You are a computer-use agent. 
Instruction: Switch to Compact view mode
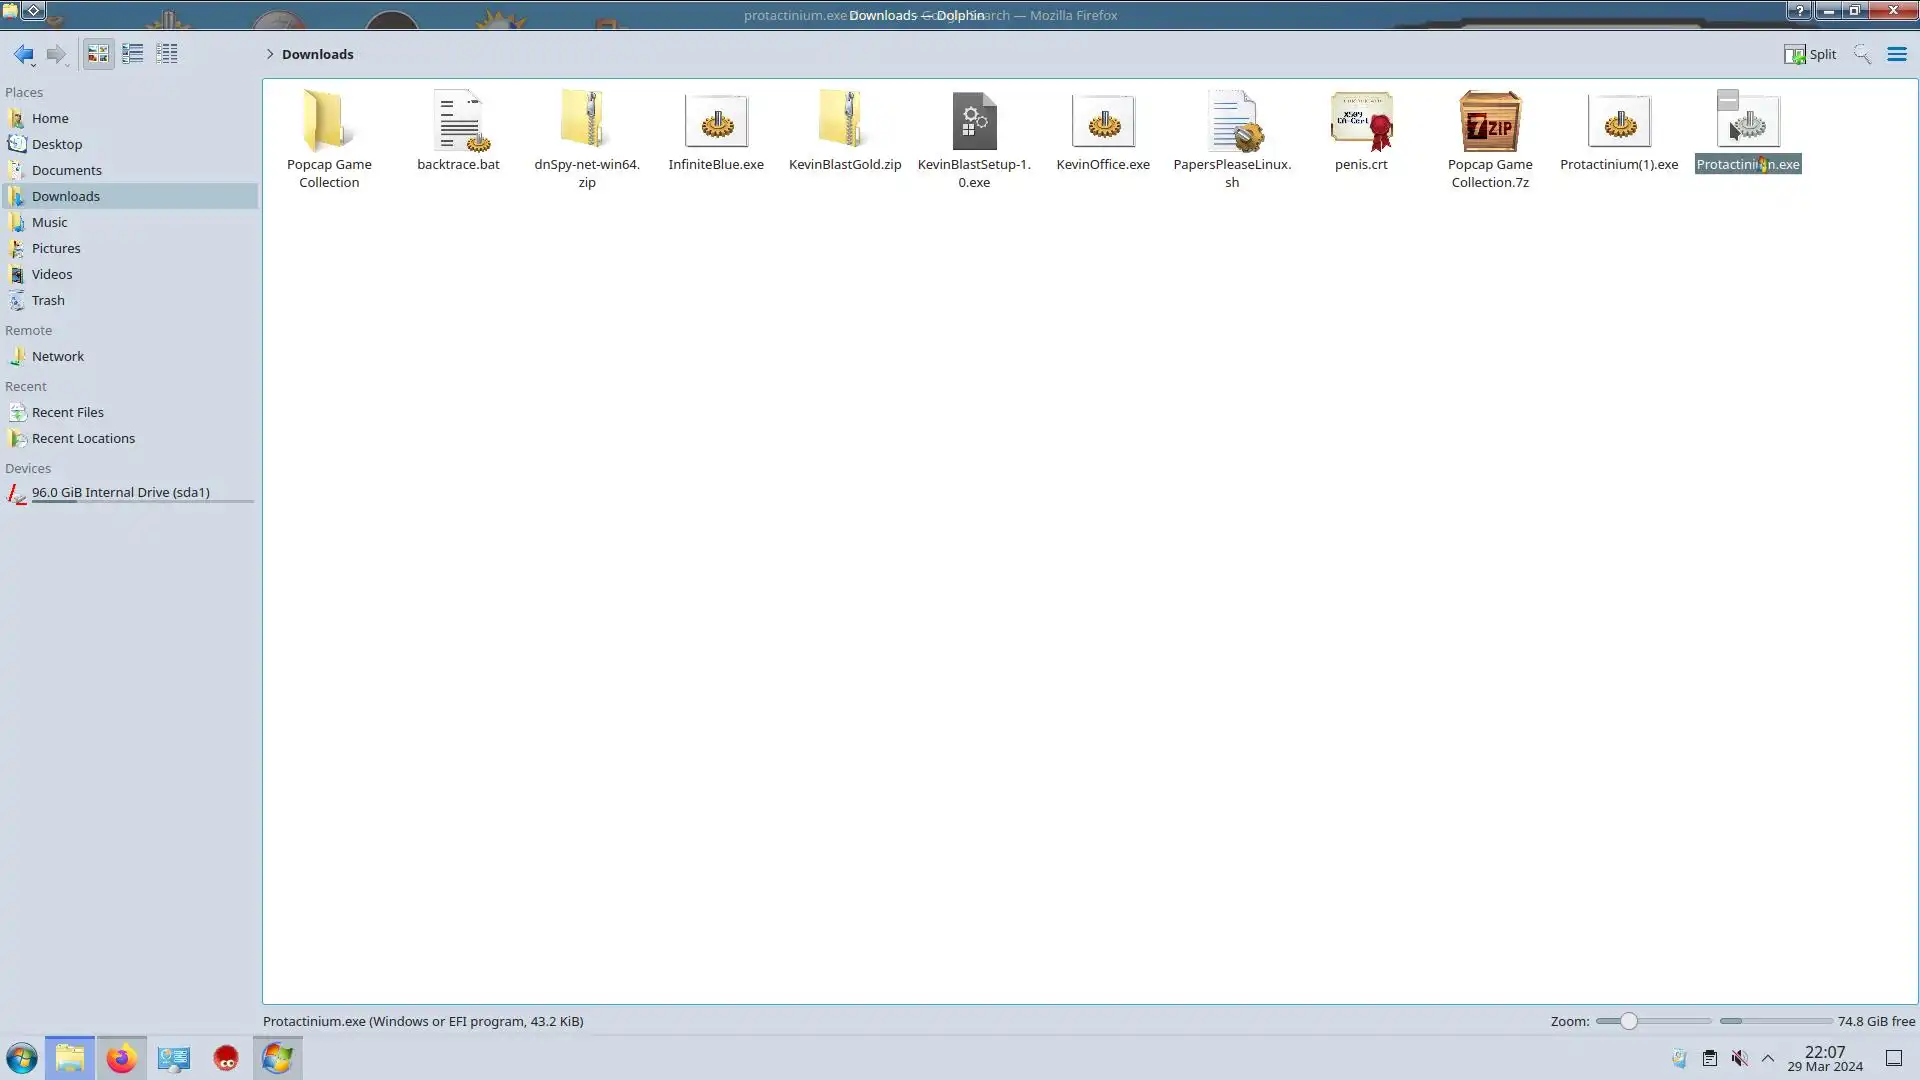click(132, 54)
